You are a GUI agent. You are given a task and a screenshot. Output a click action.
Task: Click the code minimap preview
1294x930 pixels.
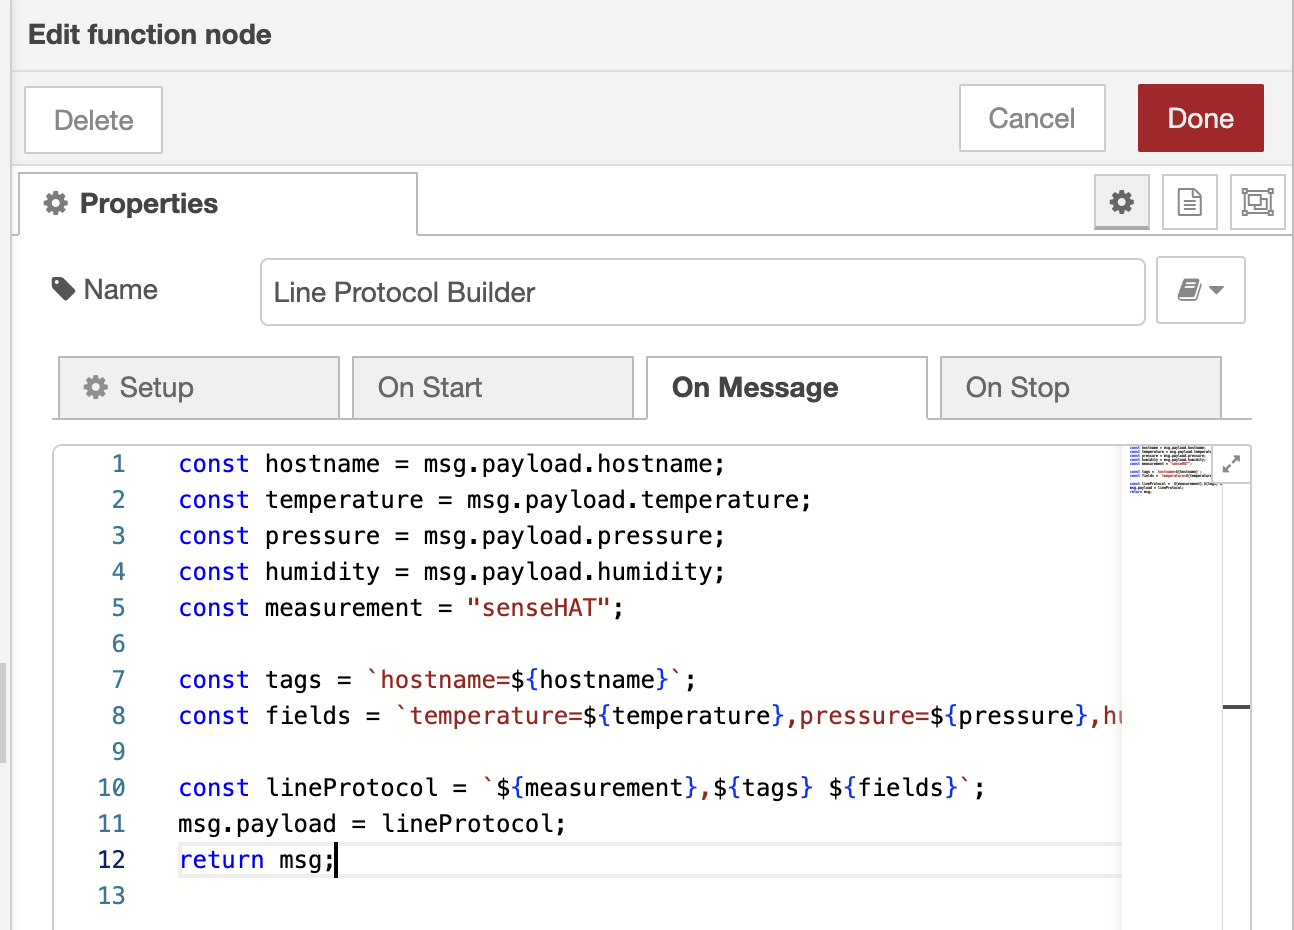1170,470
